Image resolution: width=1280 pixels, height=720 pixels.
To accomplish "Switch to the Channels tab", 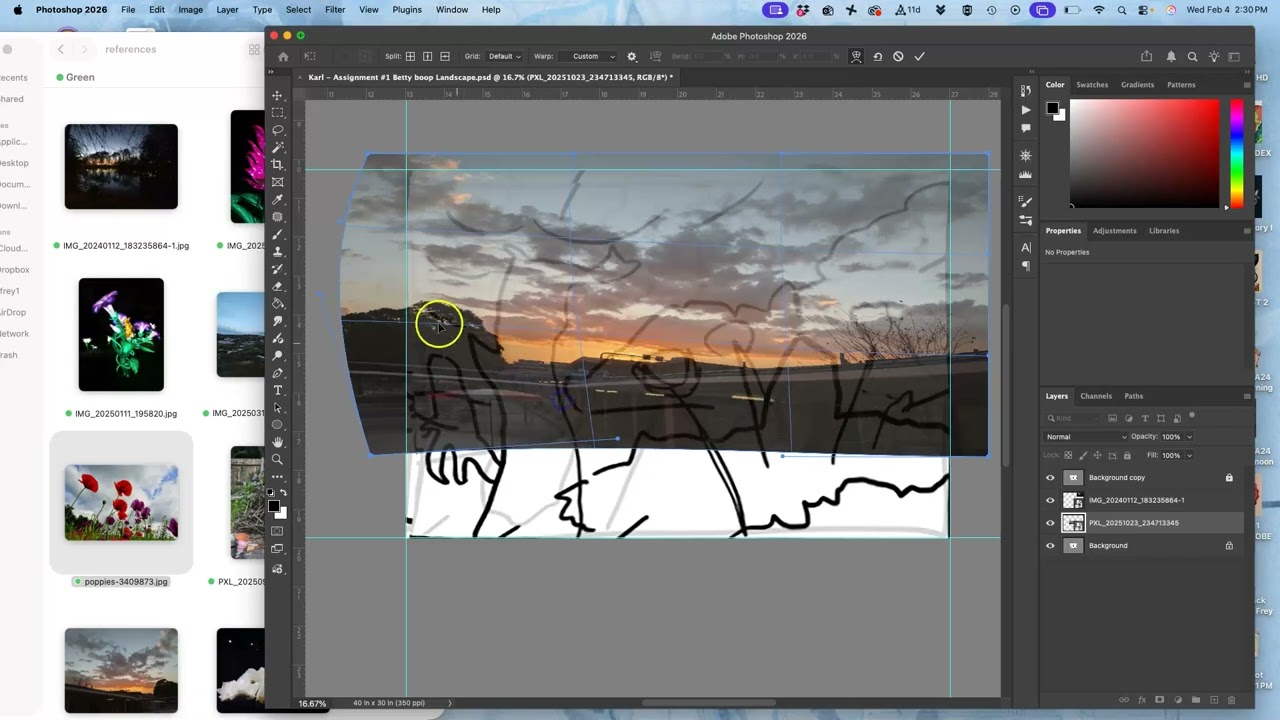I will (1096, 396).
